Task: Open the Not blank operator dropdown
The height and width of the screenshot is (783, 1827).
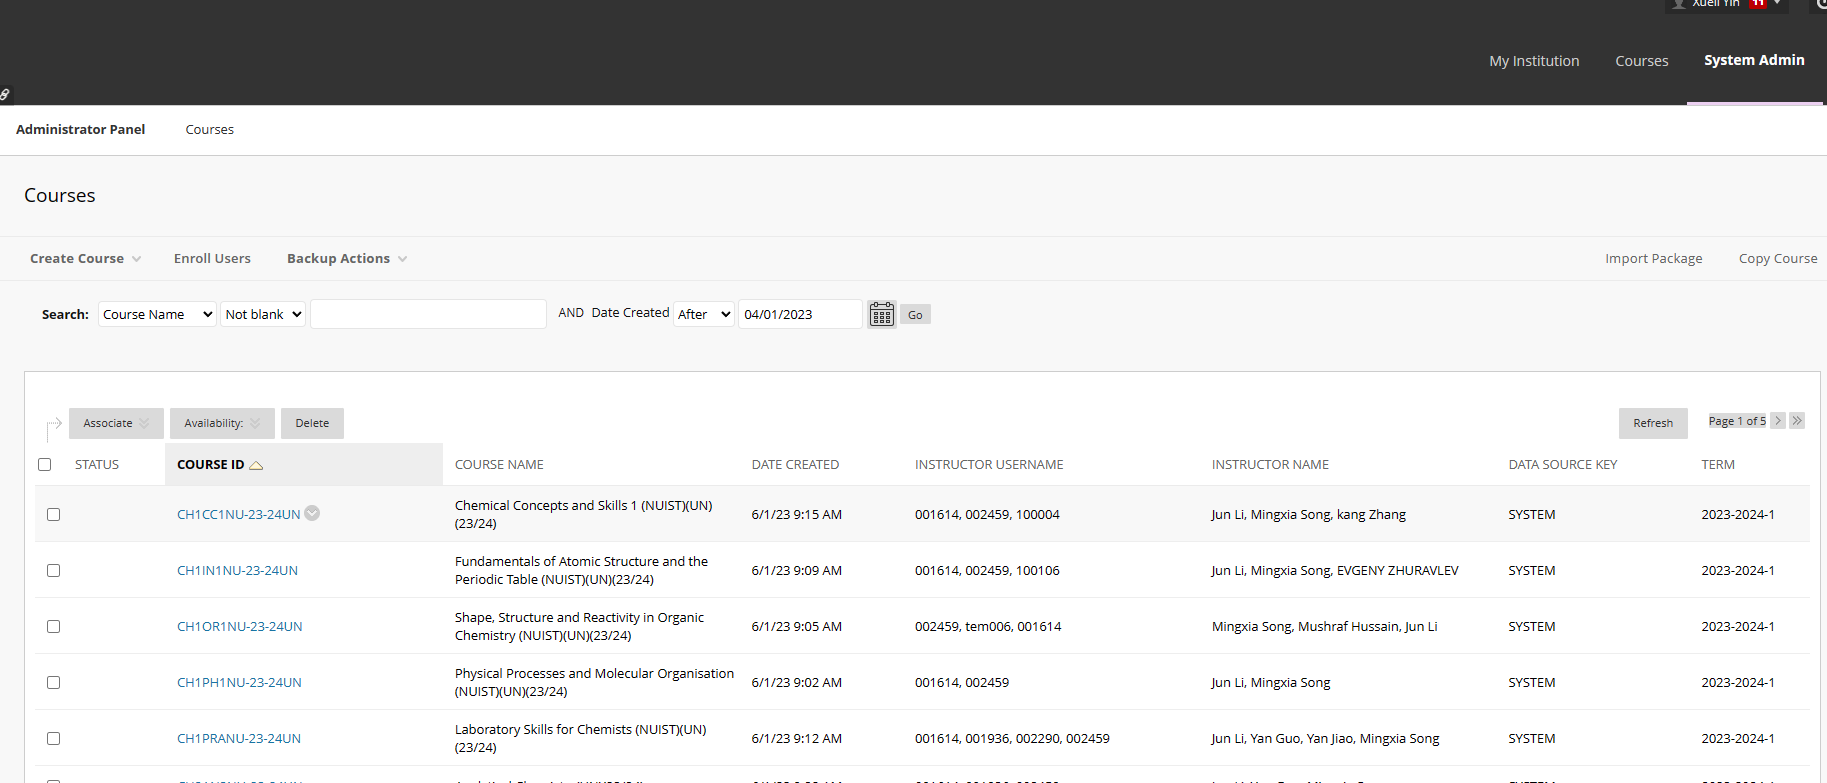Action: (x=263, y=314)
